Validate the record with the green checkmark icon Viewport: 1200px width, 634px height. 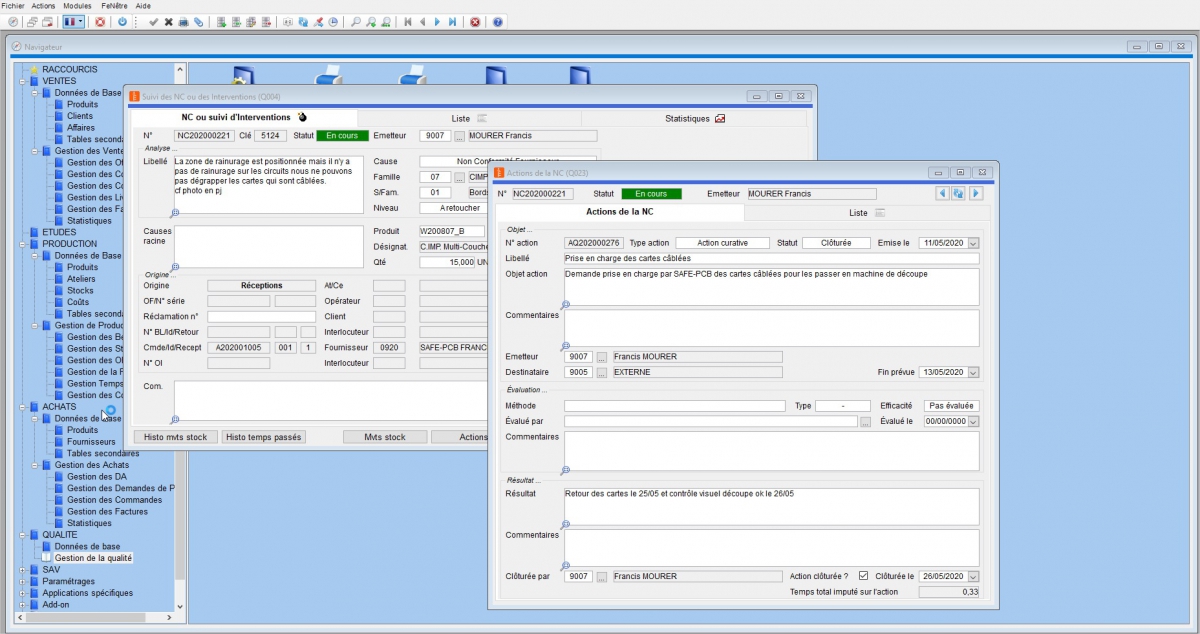153,22
